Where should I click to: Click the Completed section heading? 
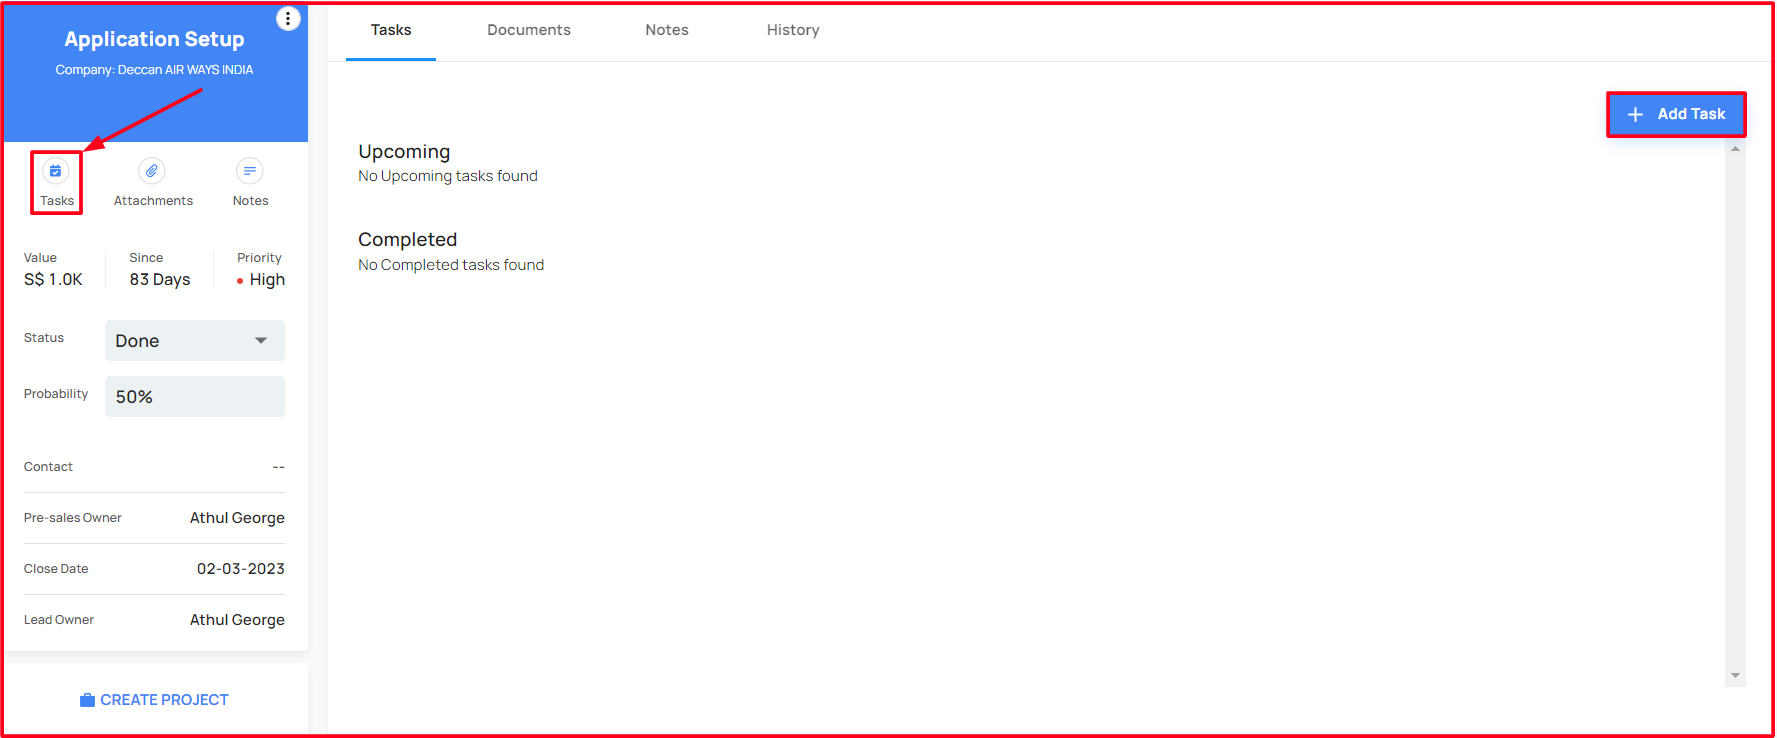click(x=408, y=240)
